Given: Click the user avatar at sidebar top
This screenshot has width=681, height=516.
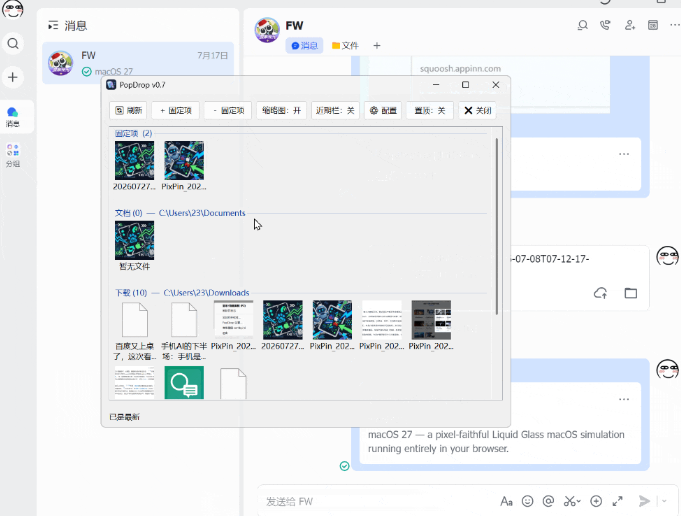Looking at the screenshot, I should pyautogui.click(x=13, y=9).
